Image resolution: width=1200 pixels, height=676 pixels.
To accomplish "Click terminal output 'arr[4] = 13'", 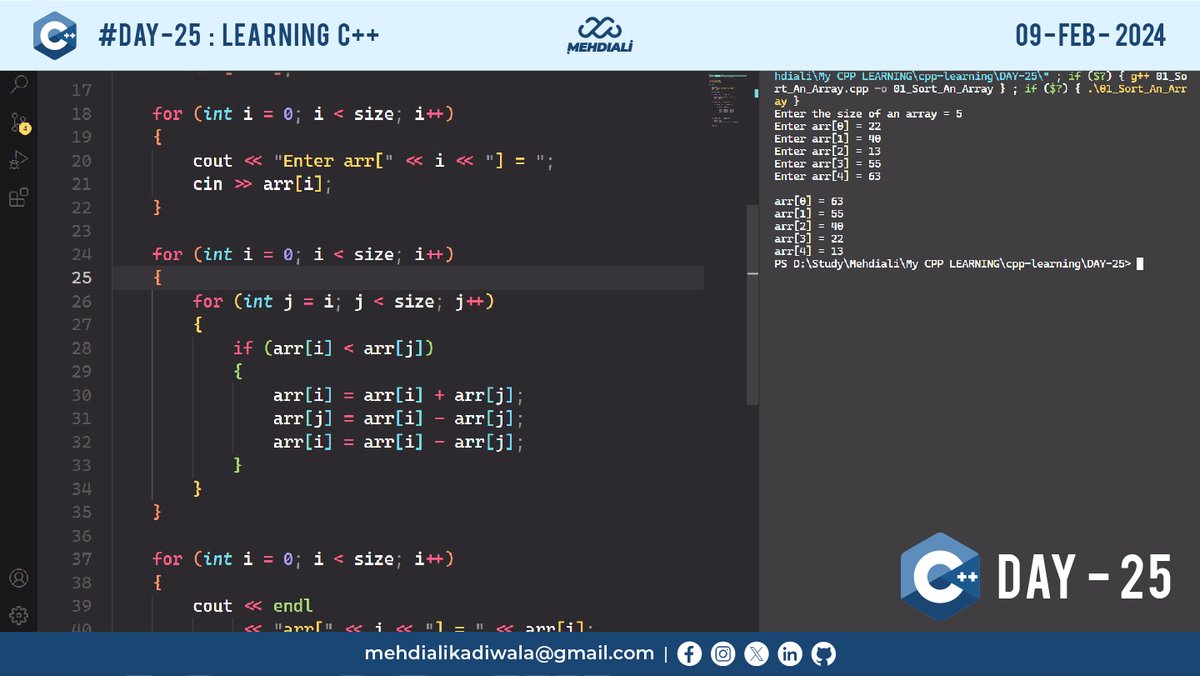I will (x=809, y=251).
